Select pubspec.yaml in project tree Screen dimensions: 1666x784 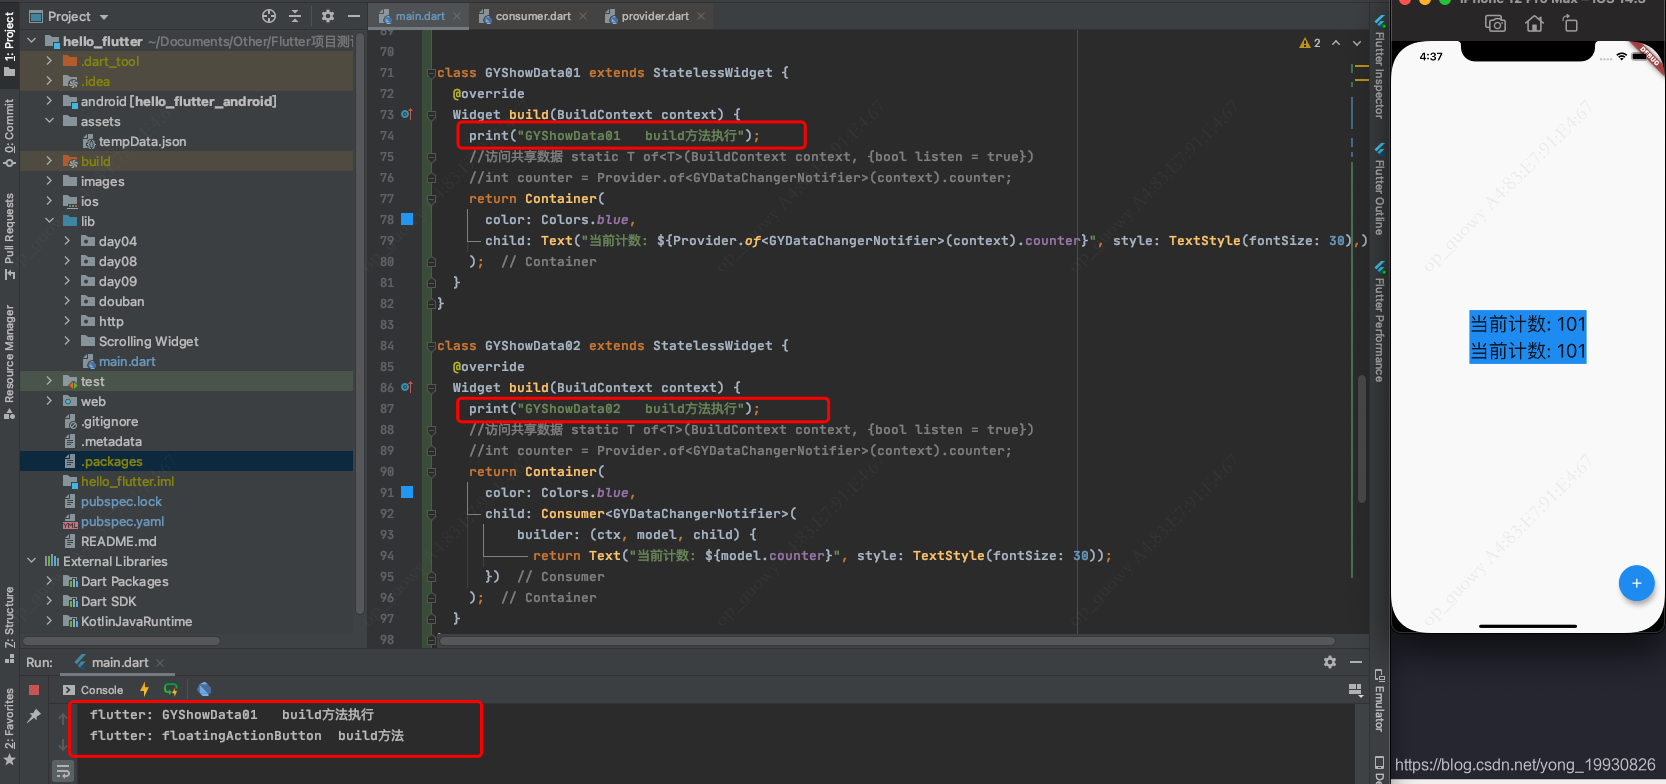[x=122, y=521]
